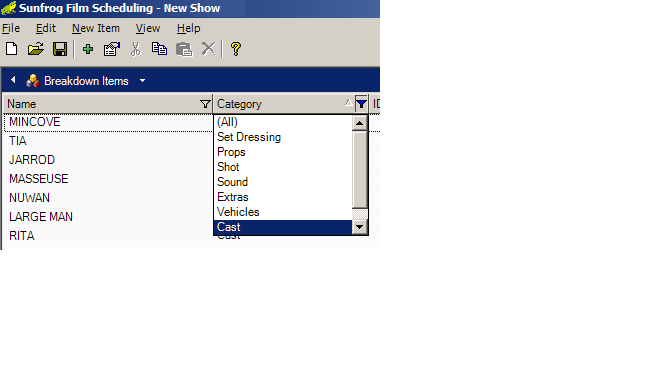Open help with the question mark icon
Viewport: 664px width, 383px height.
tap(236, 49)
